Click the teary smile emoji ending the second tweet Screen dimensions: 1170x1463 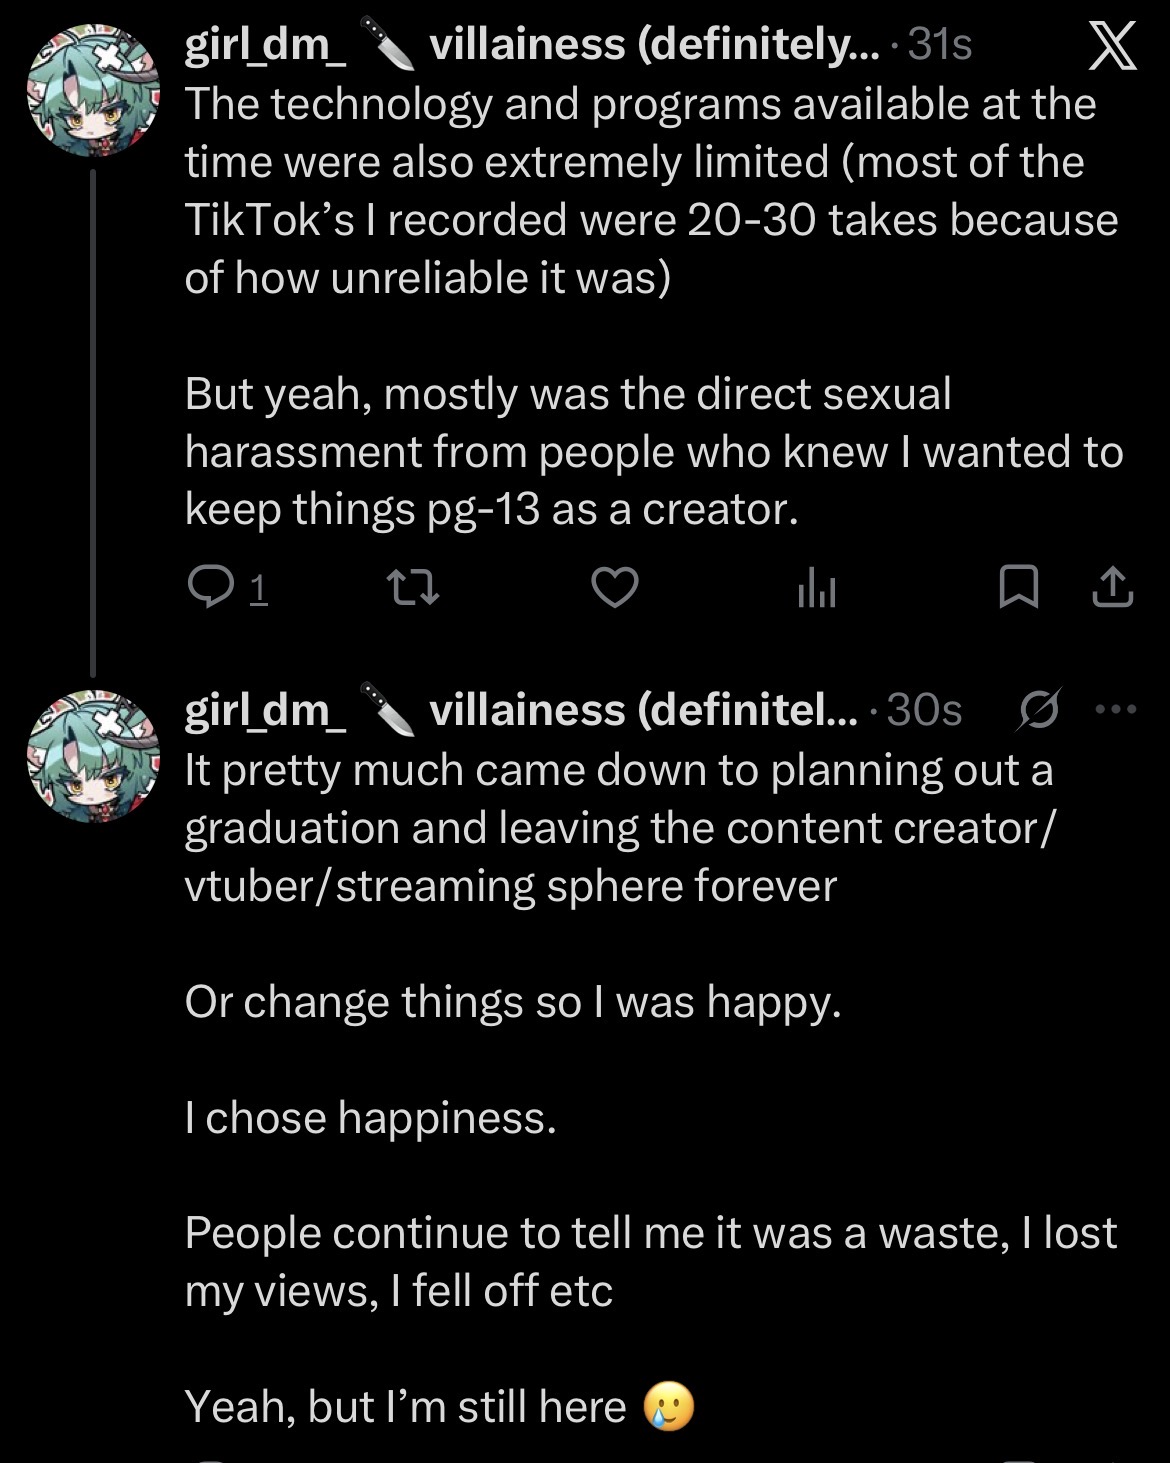click(x=669, y=1407)
